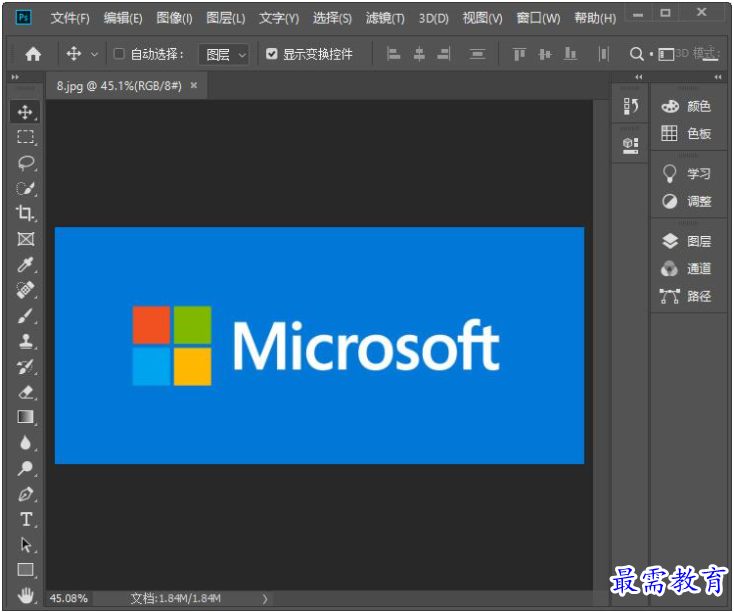This screenshot has width=734, height=612.
Task: Close the 8.jpg document tab
Action: (x=194, y=86)
